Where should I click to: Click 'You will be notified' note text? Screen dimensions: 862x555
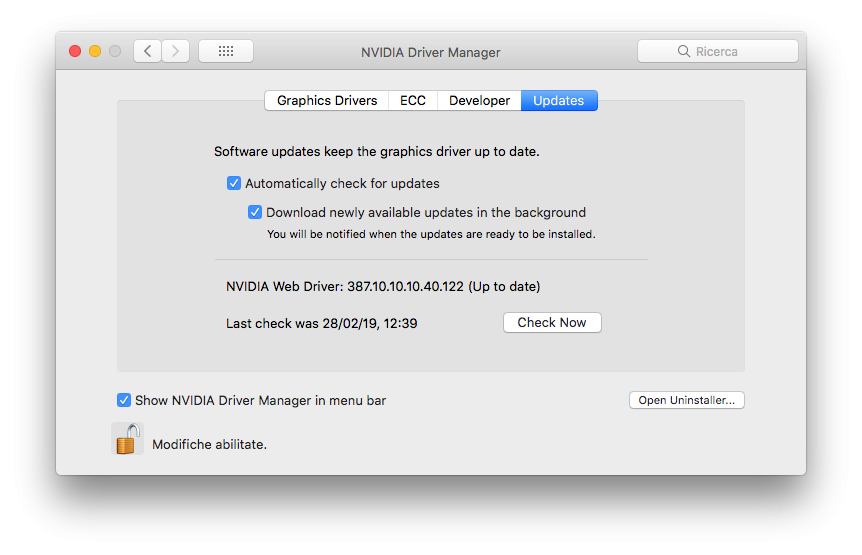(x=431, y=234)
